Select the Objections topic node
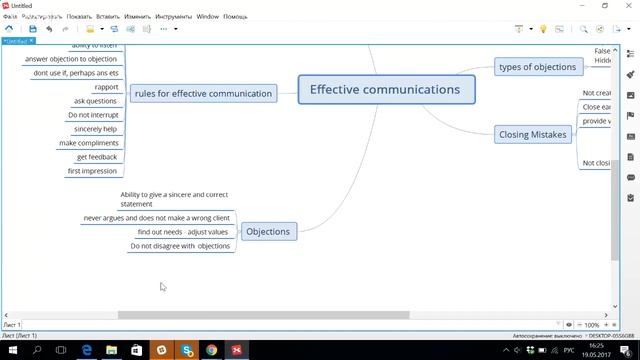The image size is (640, 360). click(269, 231)
